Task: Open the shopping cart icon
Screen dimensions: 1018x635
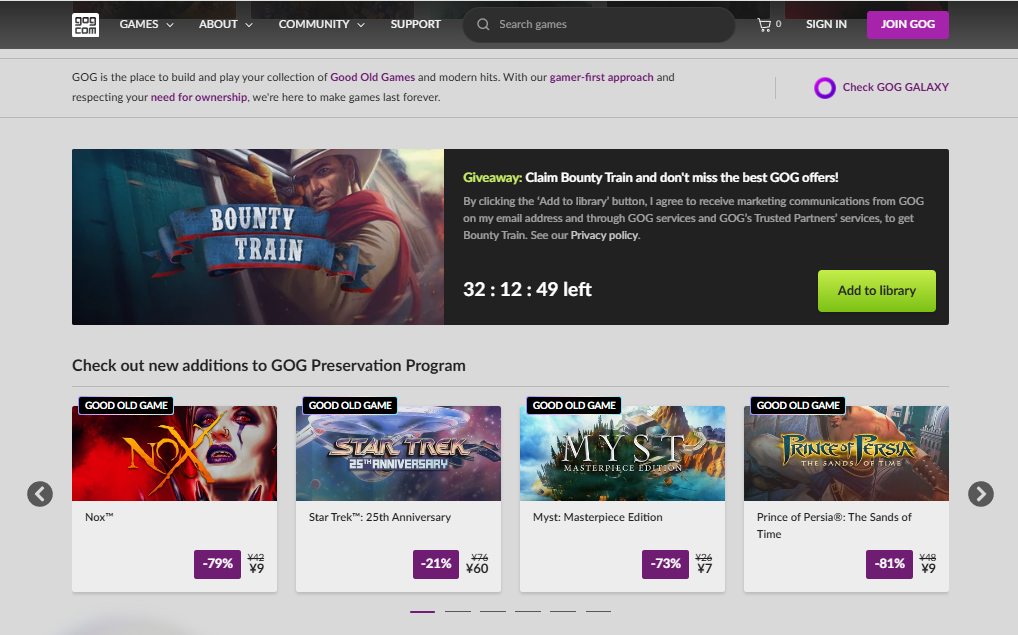Action: pyautogui.click(x=764, y=25)
